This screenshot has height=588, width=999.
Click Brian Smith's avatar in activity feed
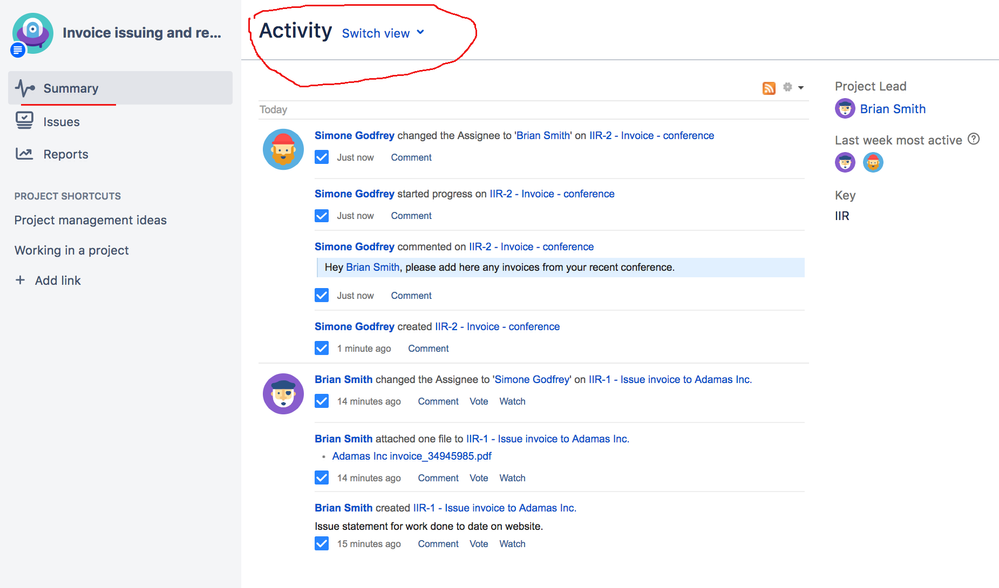[283, 394]
